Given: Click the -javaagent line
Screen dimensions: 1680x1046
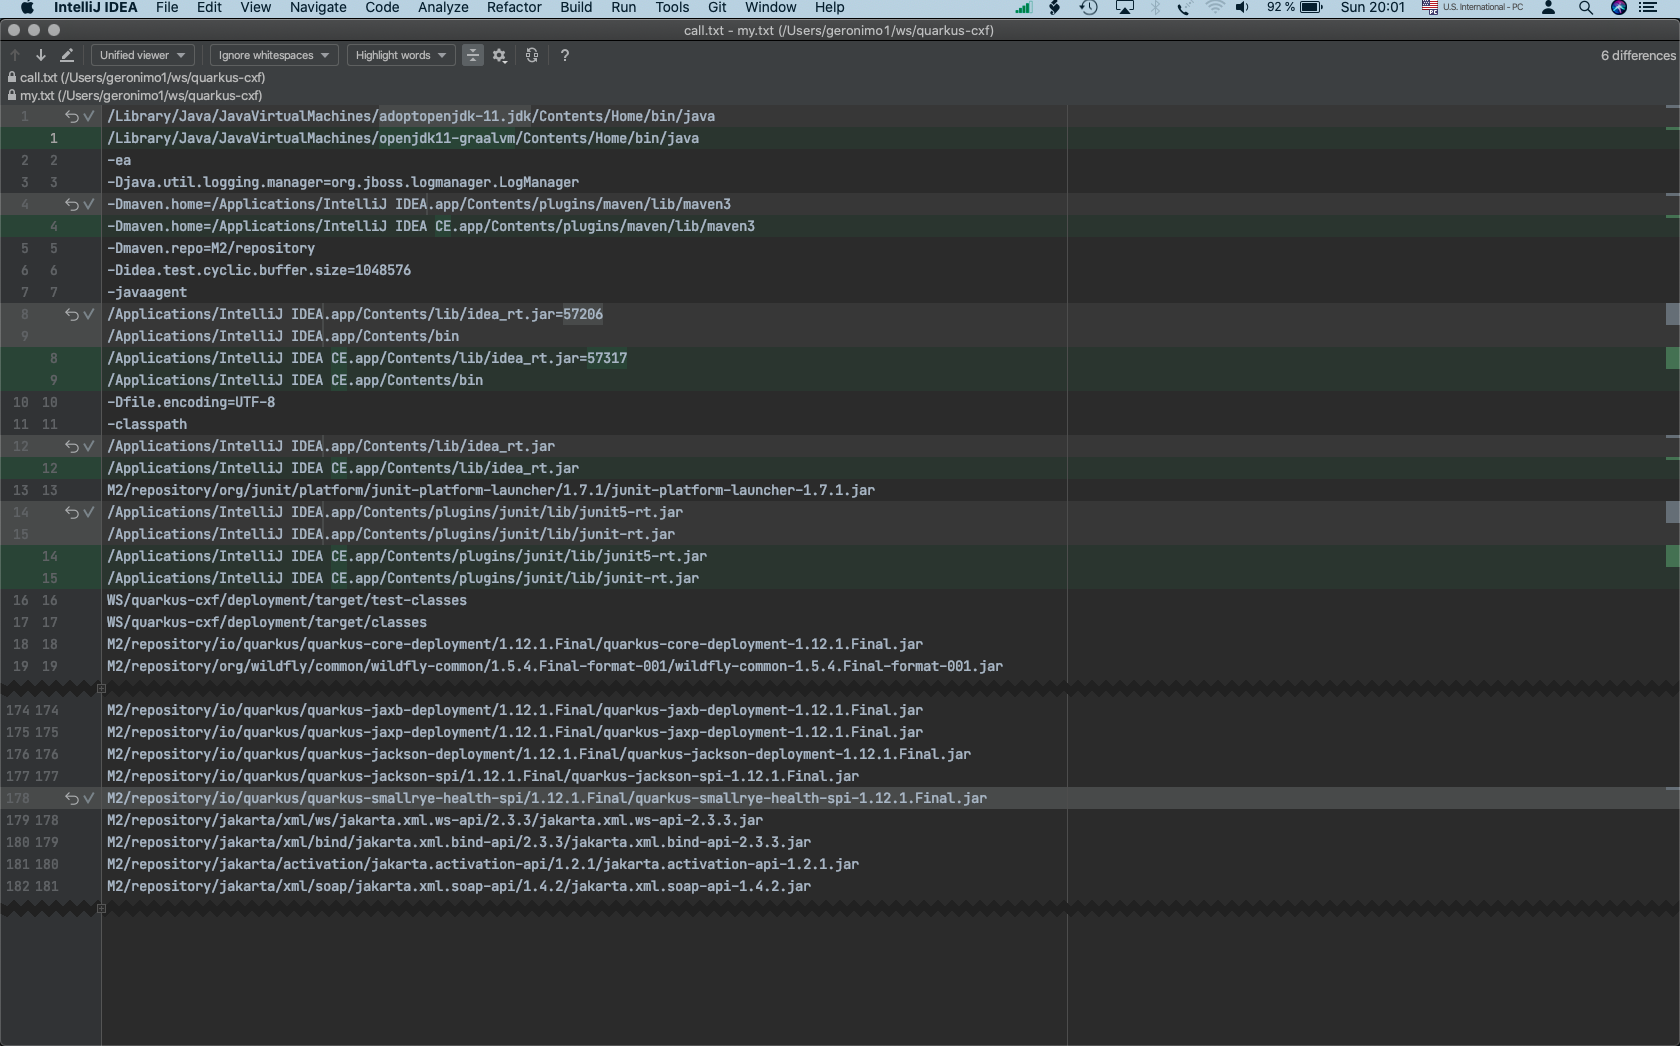Looking at the screenshot, I should point(147,292).
